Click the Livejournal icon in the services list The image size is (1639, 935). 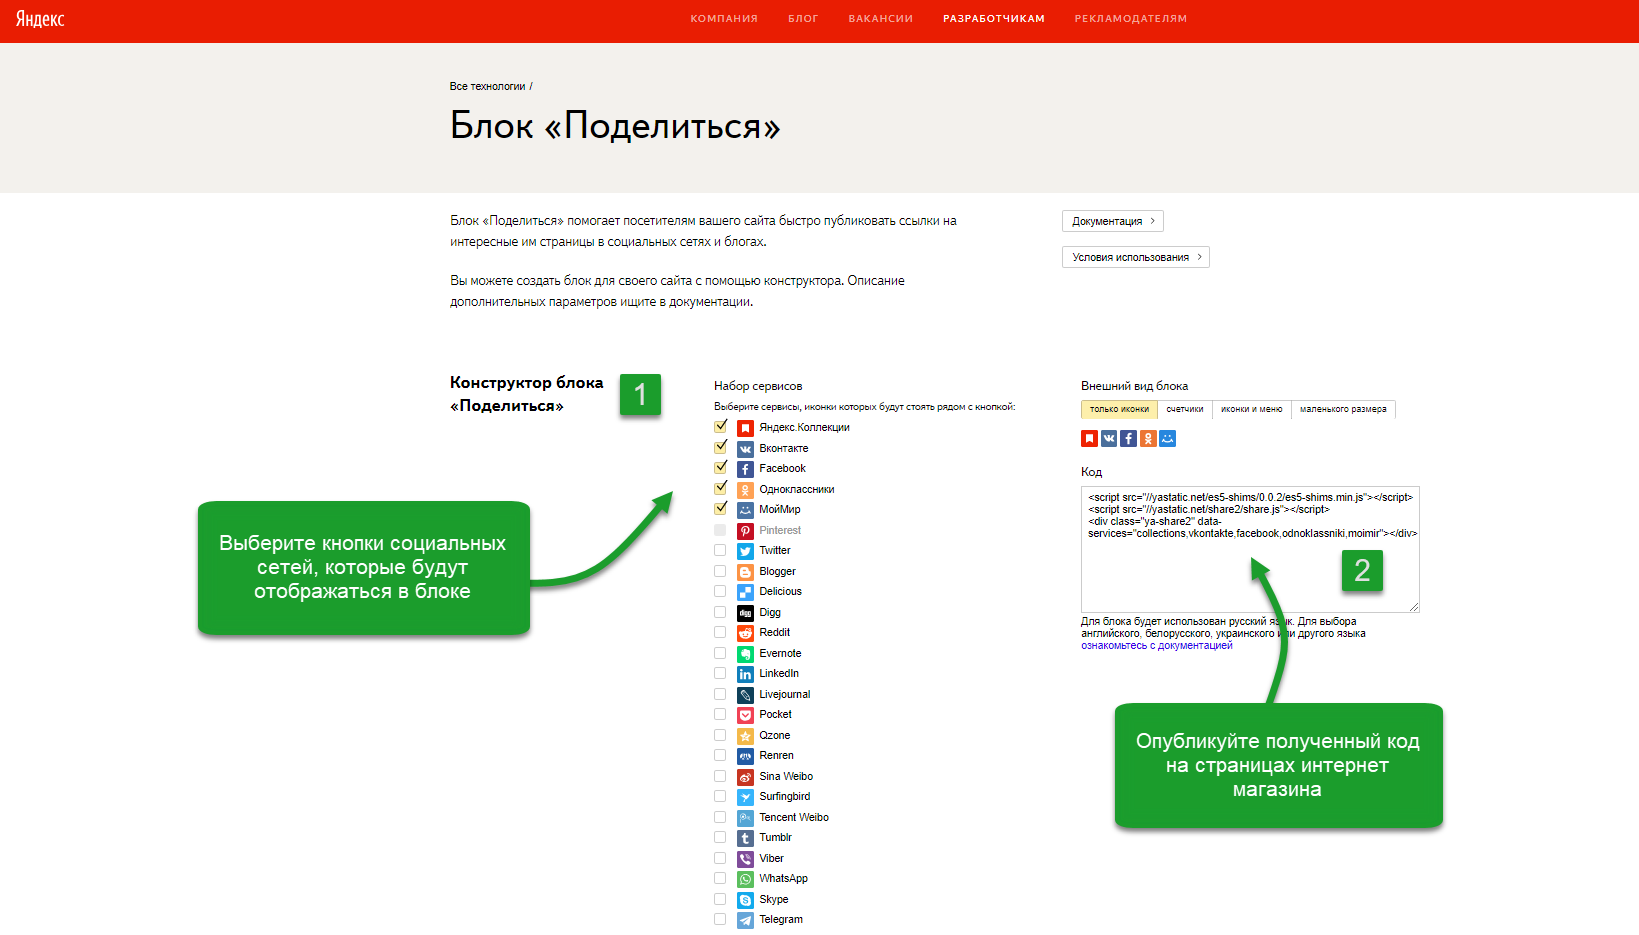pos(745,695)
